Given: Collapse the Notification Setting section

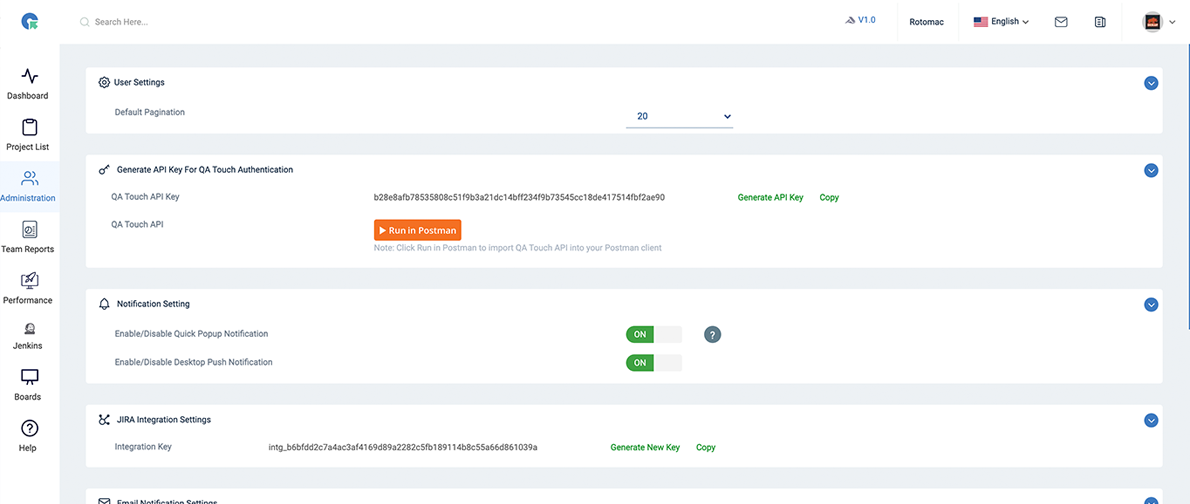Looking at the screenshot, I should coord(1151,304).
